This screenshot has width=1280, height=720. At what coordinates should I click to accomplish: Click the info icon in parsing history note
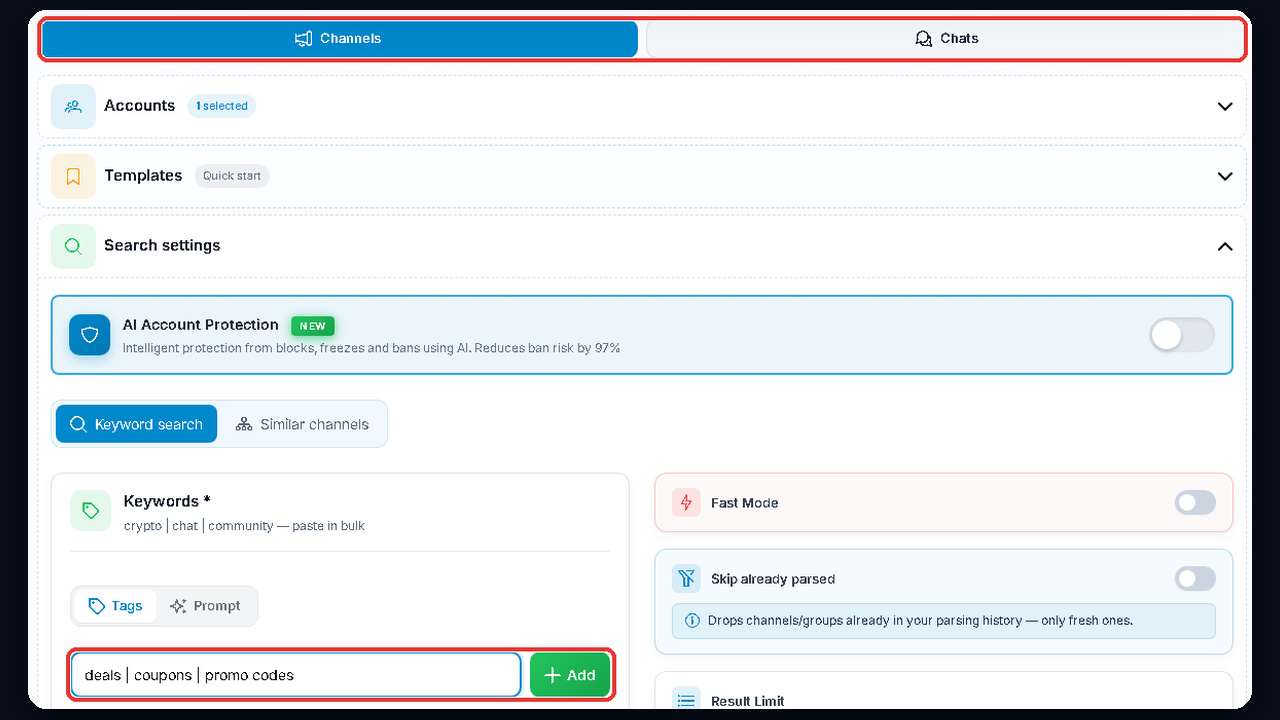pyautogui.click(x=692, y=621)
